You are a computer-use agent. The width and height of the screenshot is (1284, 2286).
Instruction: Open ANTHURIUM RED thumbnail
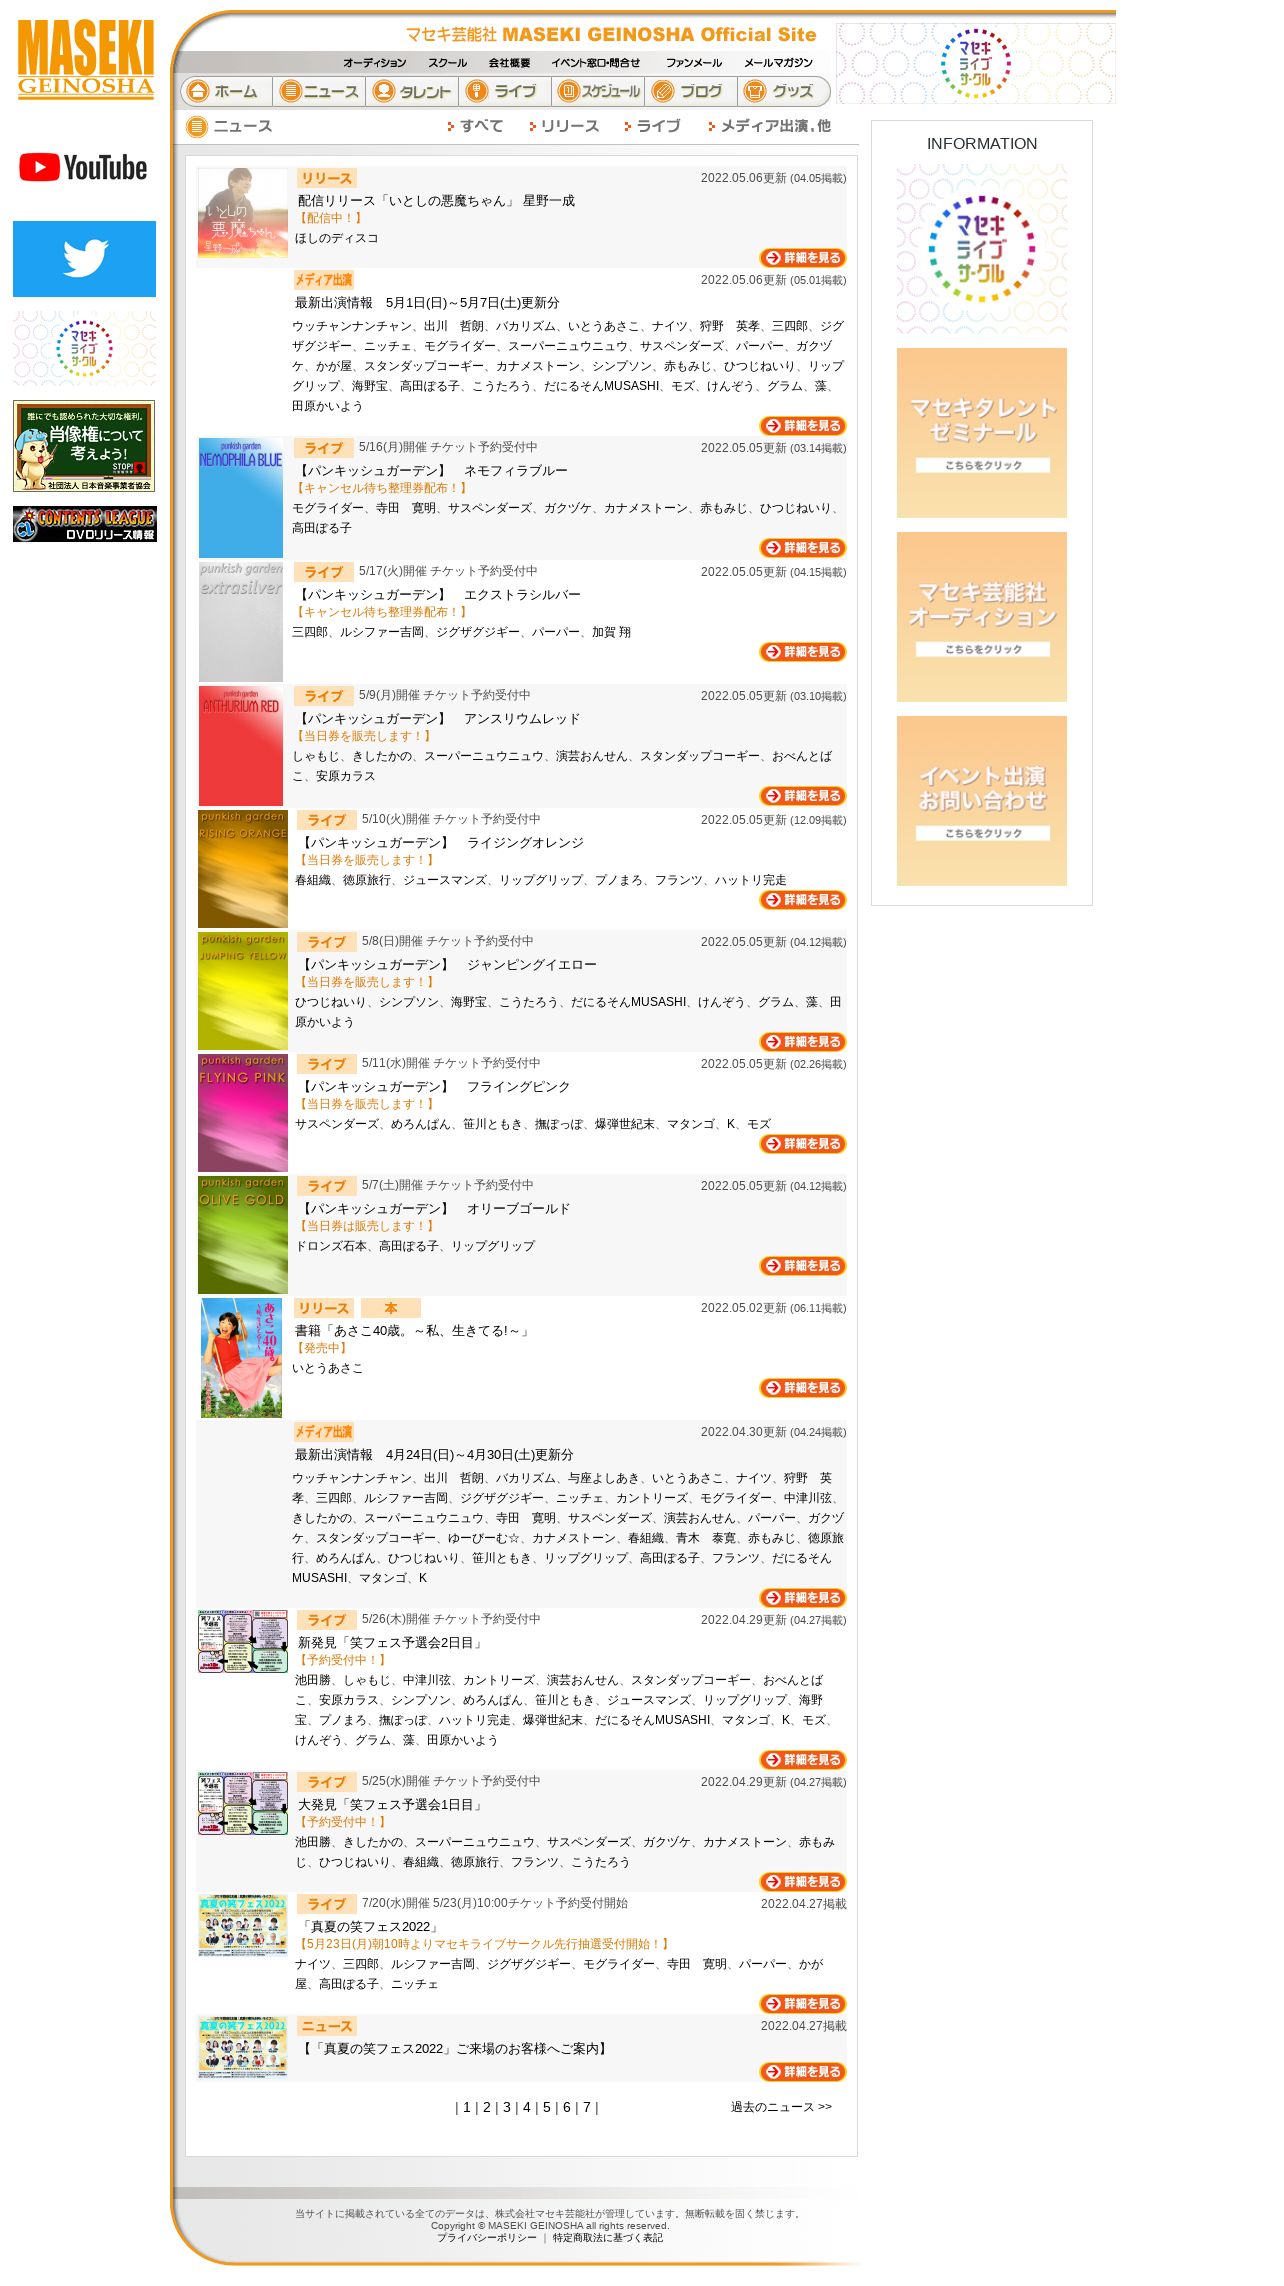pos(241,746)
